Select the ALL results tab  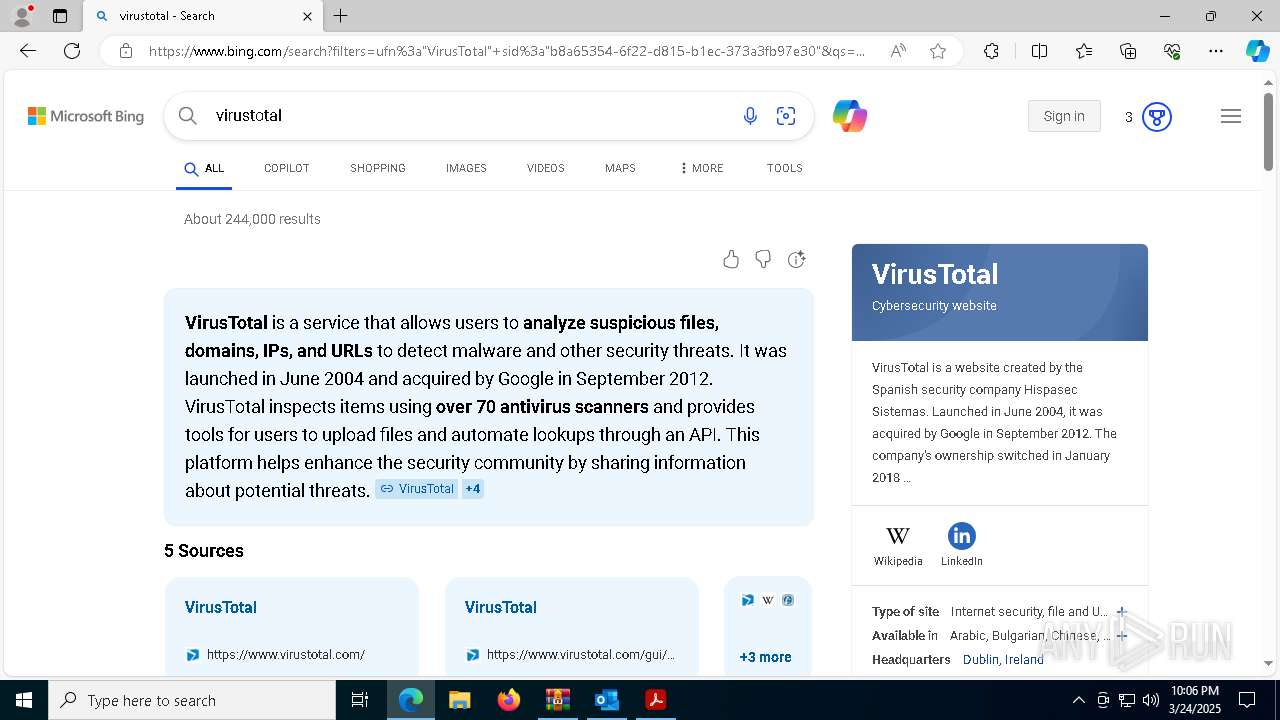coord(204,168)
